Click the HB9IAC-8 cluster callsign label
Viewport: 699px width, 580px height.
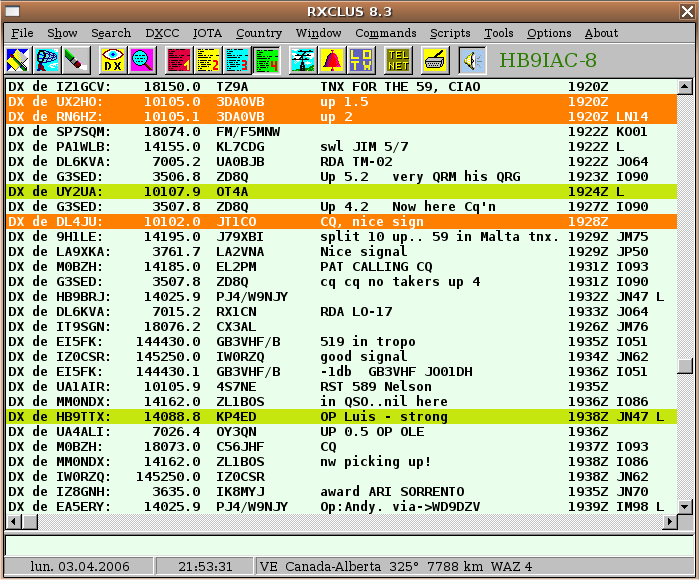[x=547, y=60]
